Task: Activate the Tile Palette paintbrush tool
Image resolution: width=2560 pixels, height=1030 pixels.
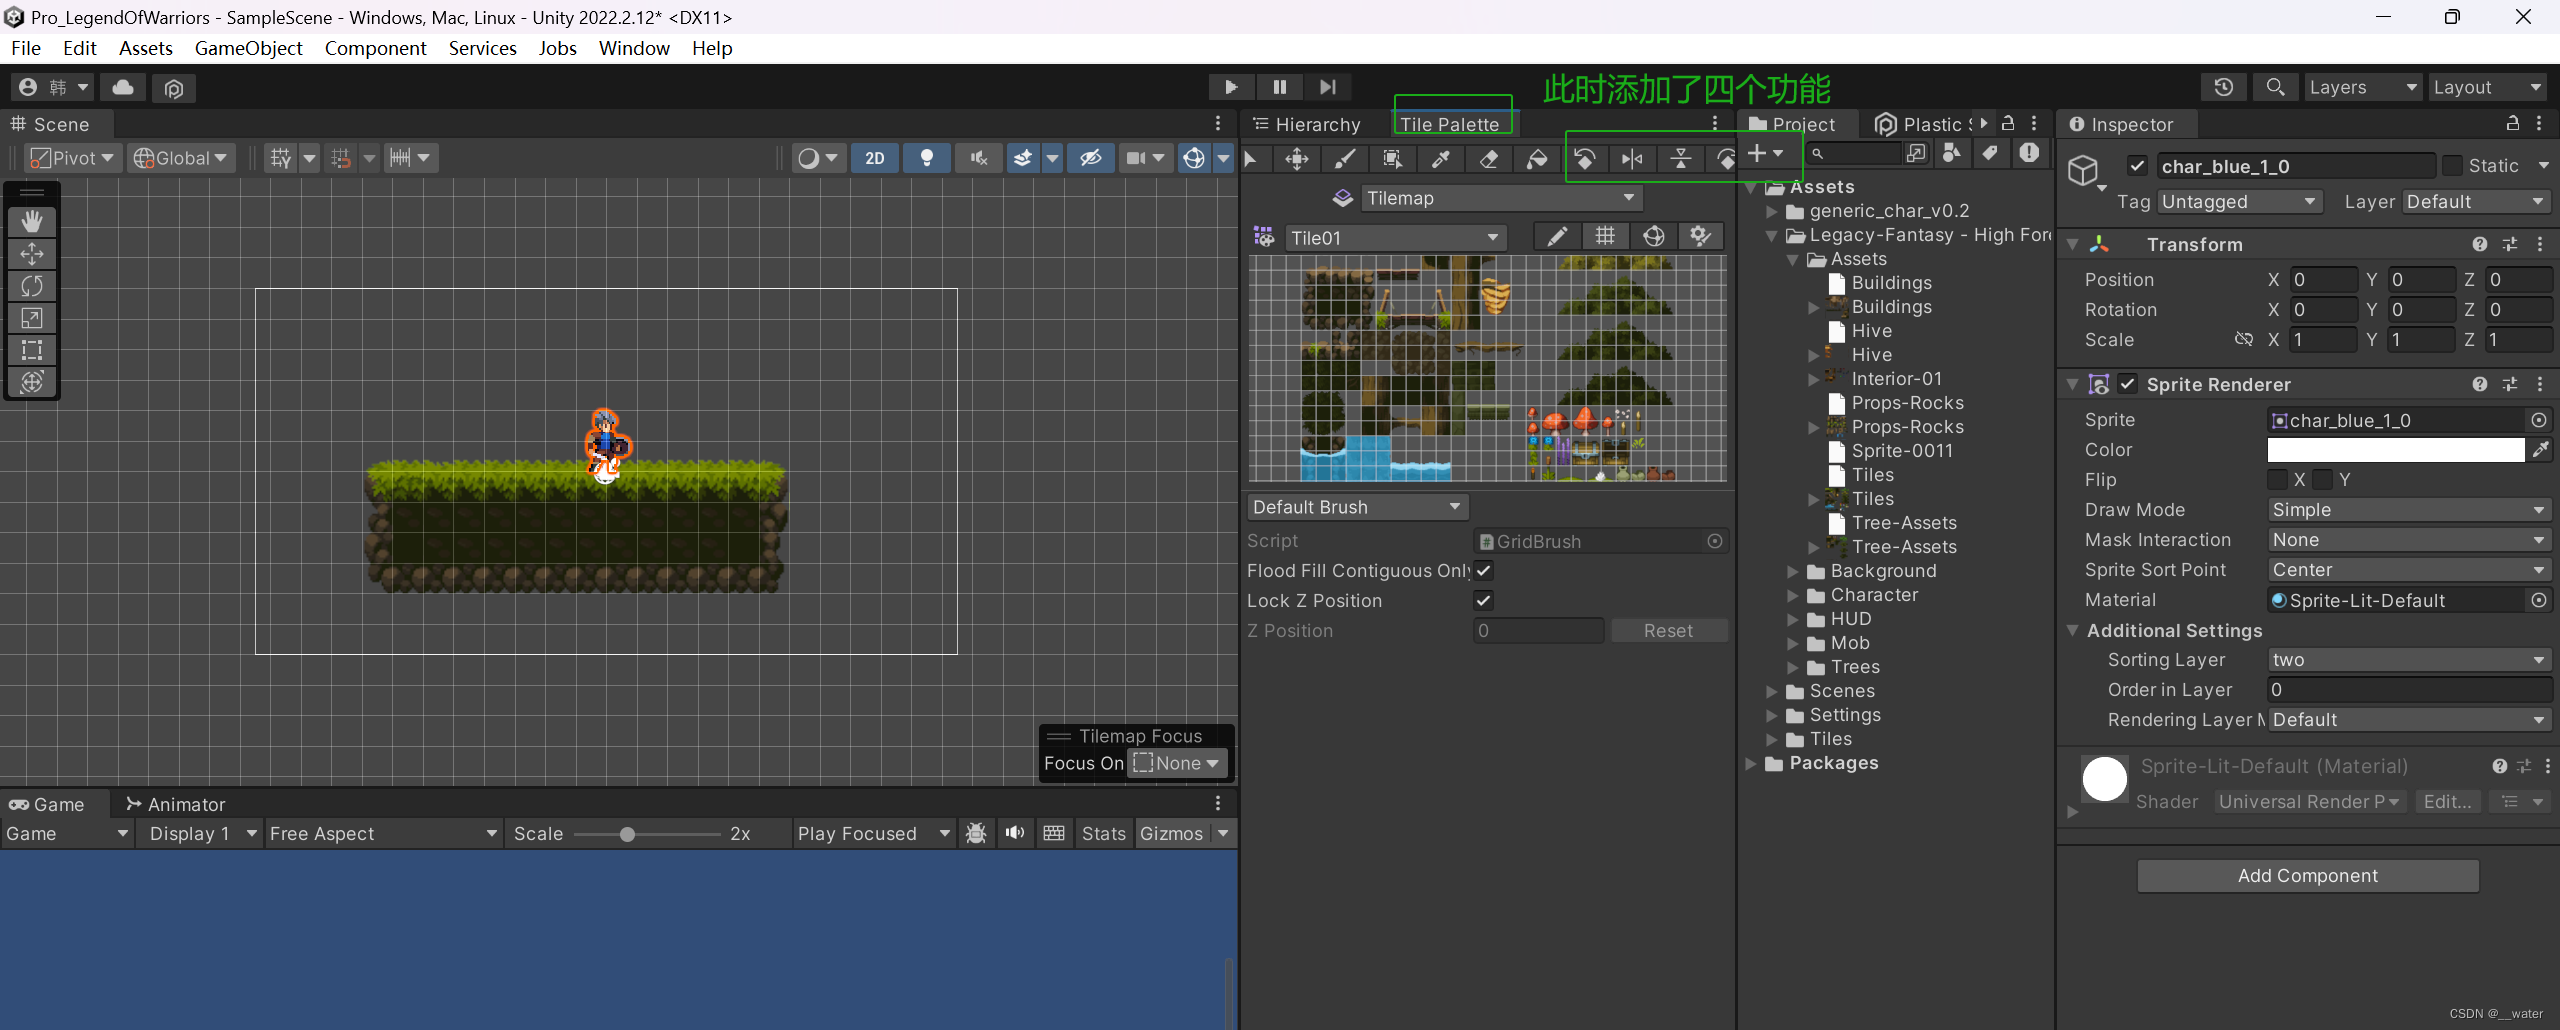Action: click(1345, 158)
